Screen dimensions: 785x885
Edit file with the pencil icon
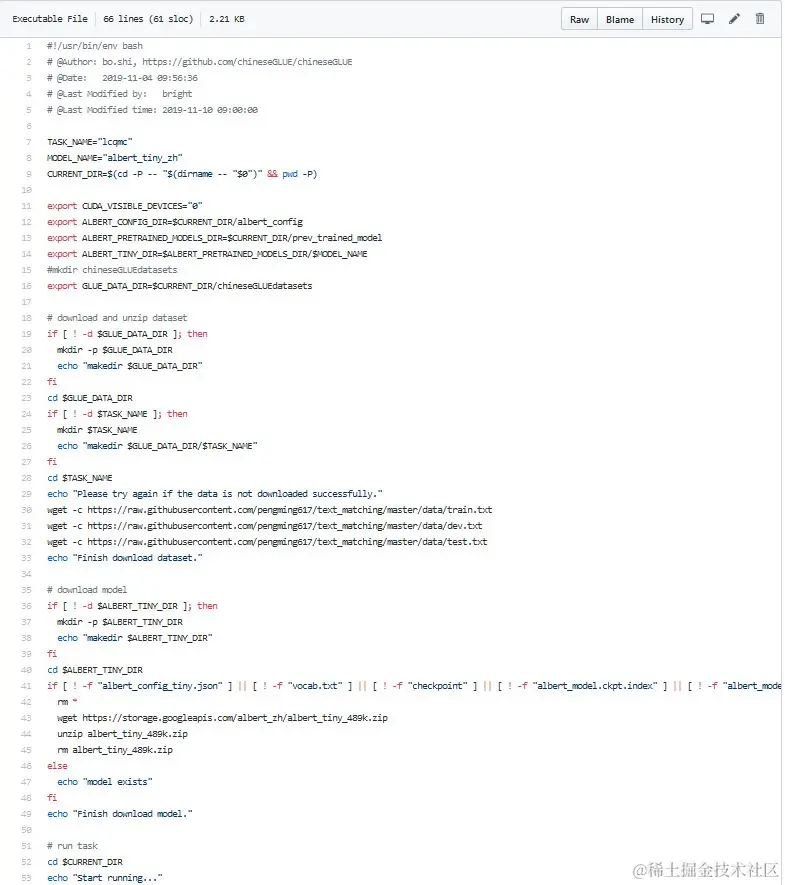[734, 19]
